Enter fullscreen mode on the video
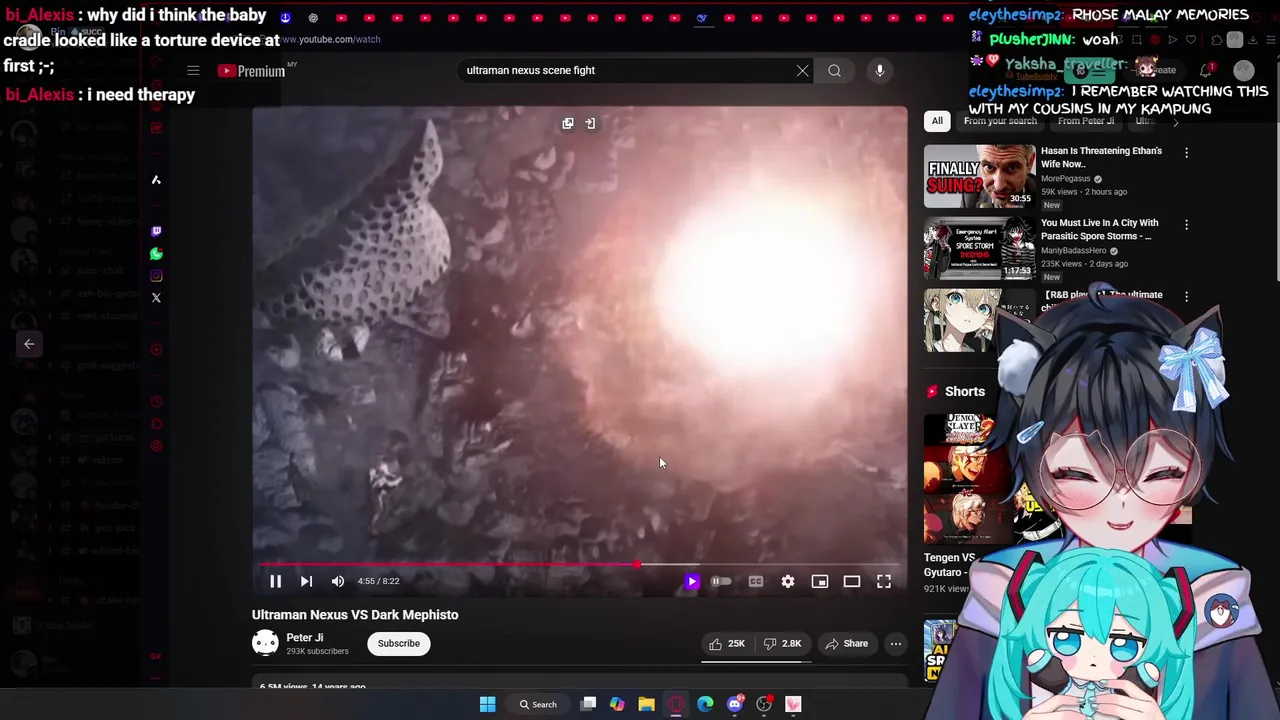Viewport: 1280px width, 720px height. tap(884, 581)
